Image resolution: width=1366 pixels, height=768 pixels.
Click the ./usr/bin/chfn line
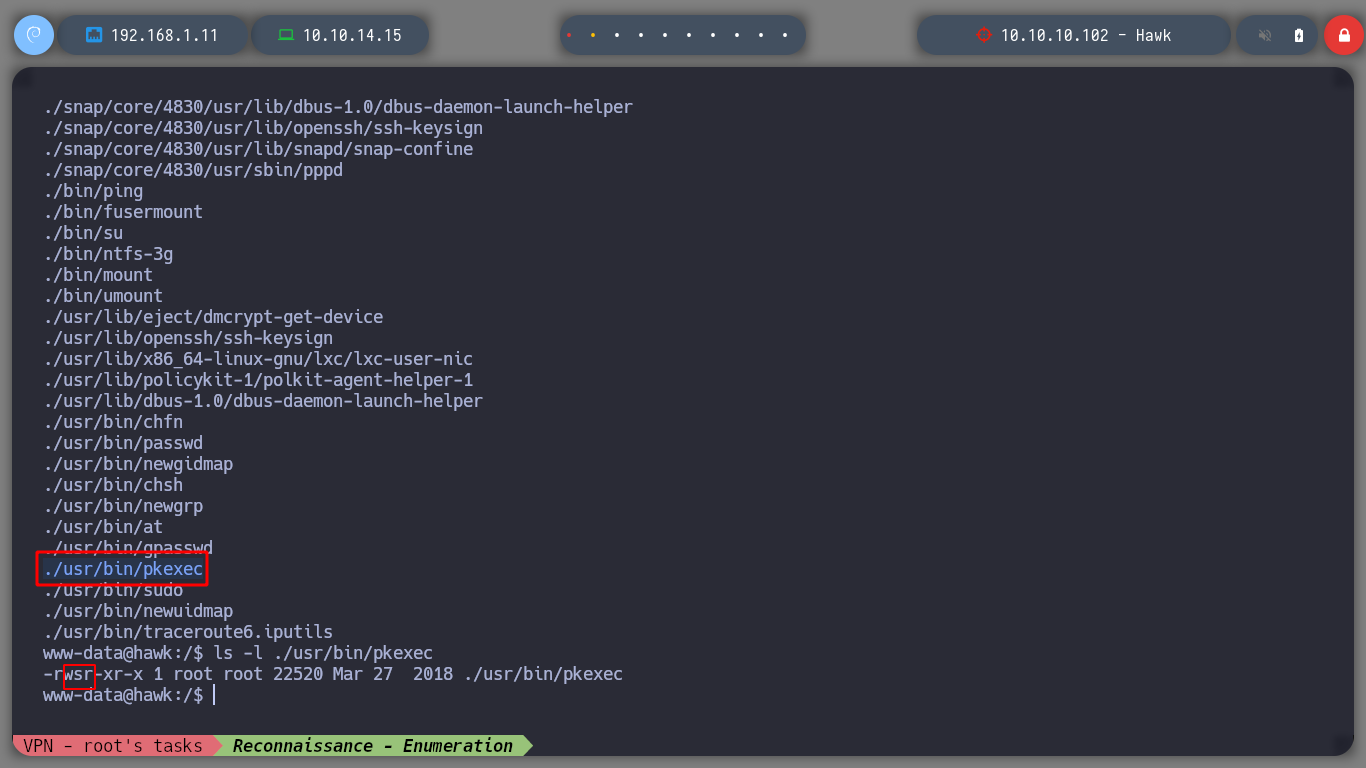tap(113, 422)
